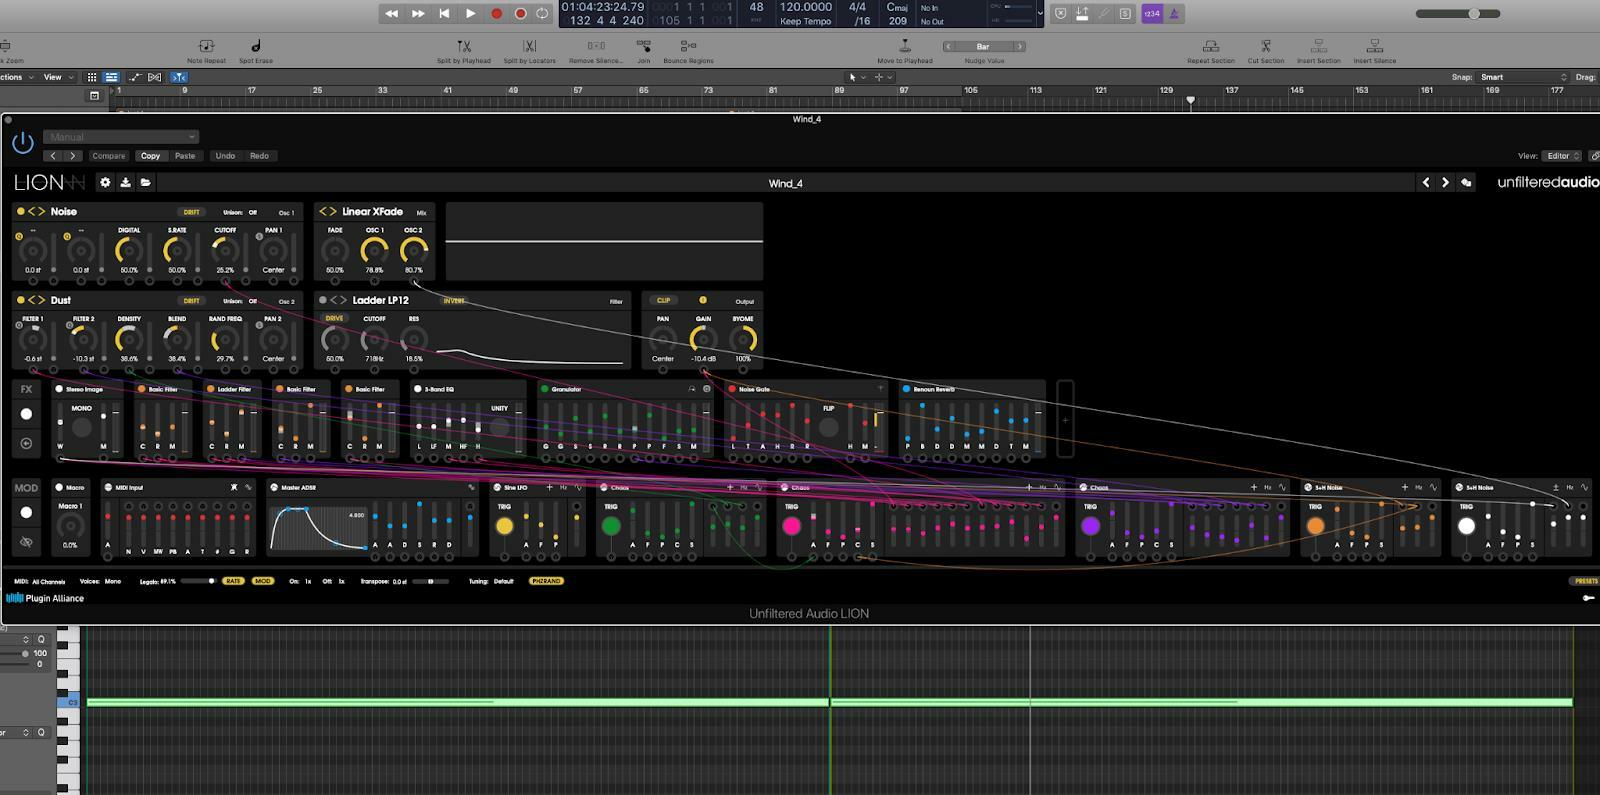Click the Compare button
Screen dimensions: 1600x795
[109, 156]
